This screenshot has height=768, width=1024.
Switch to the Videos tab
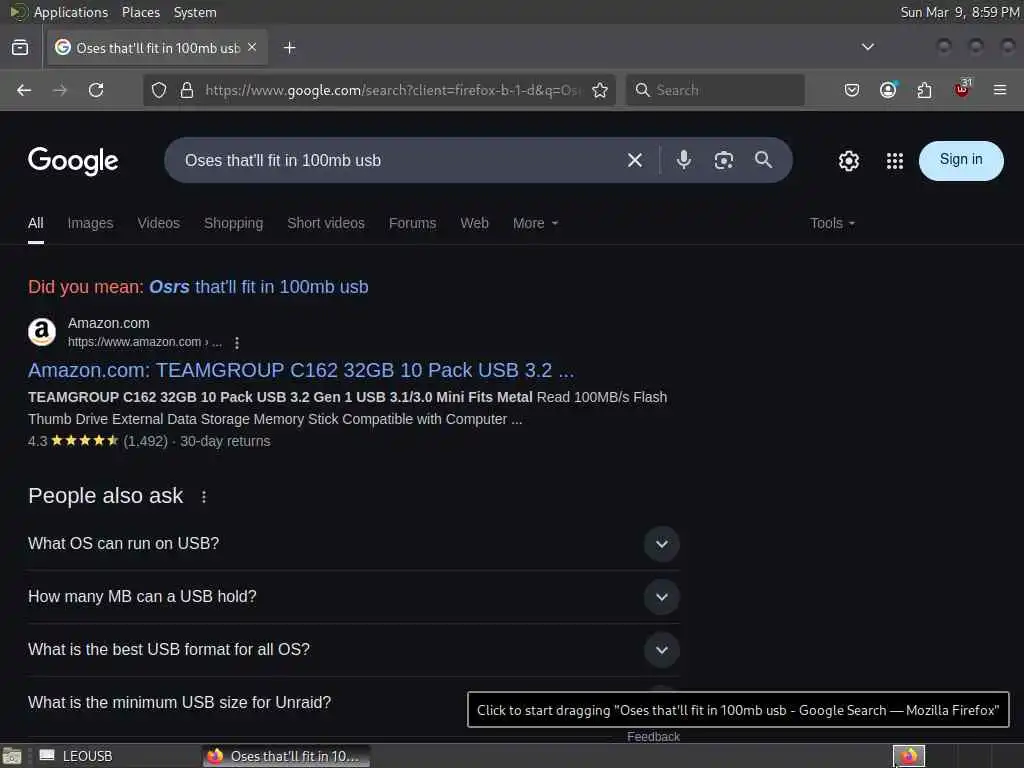pos(159,223)
